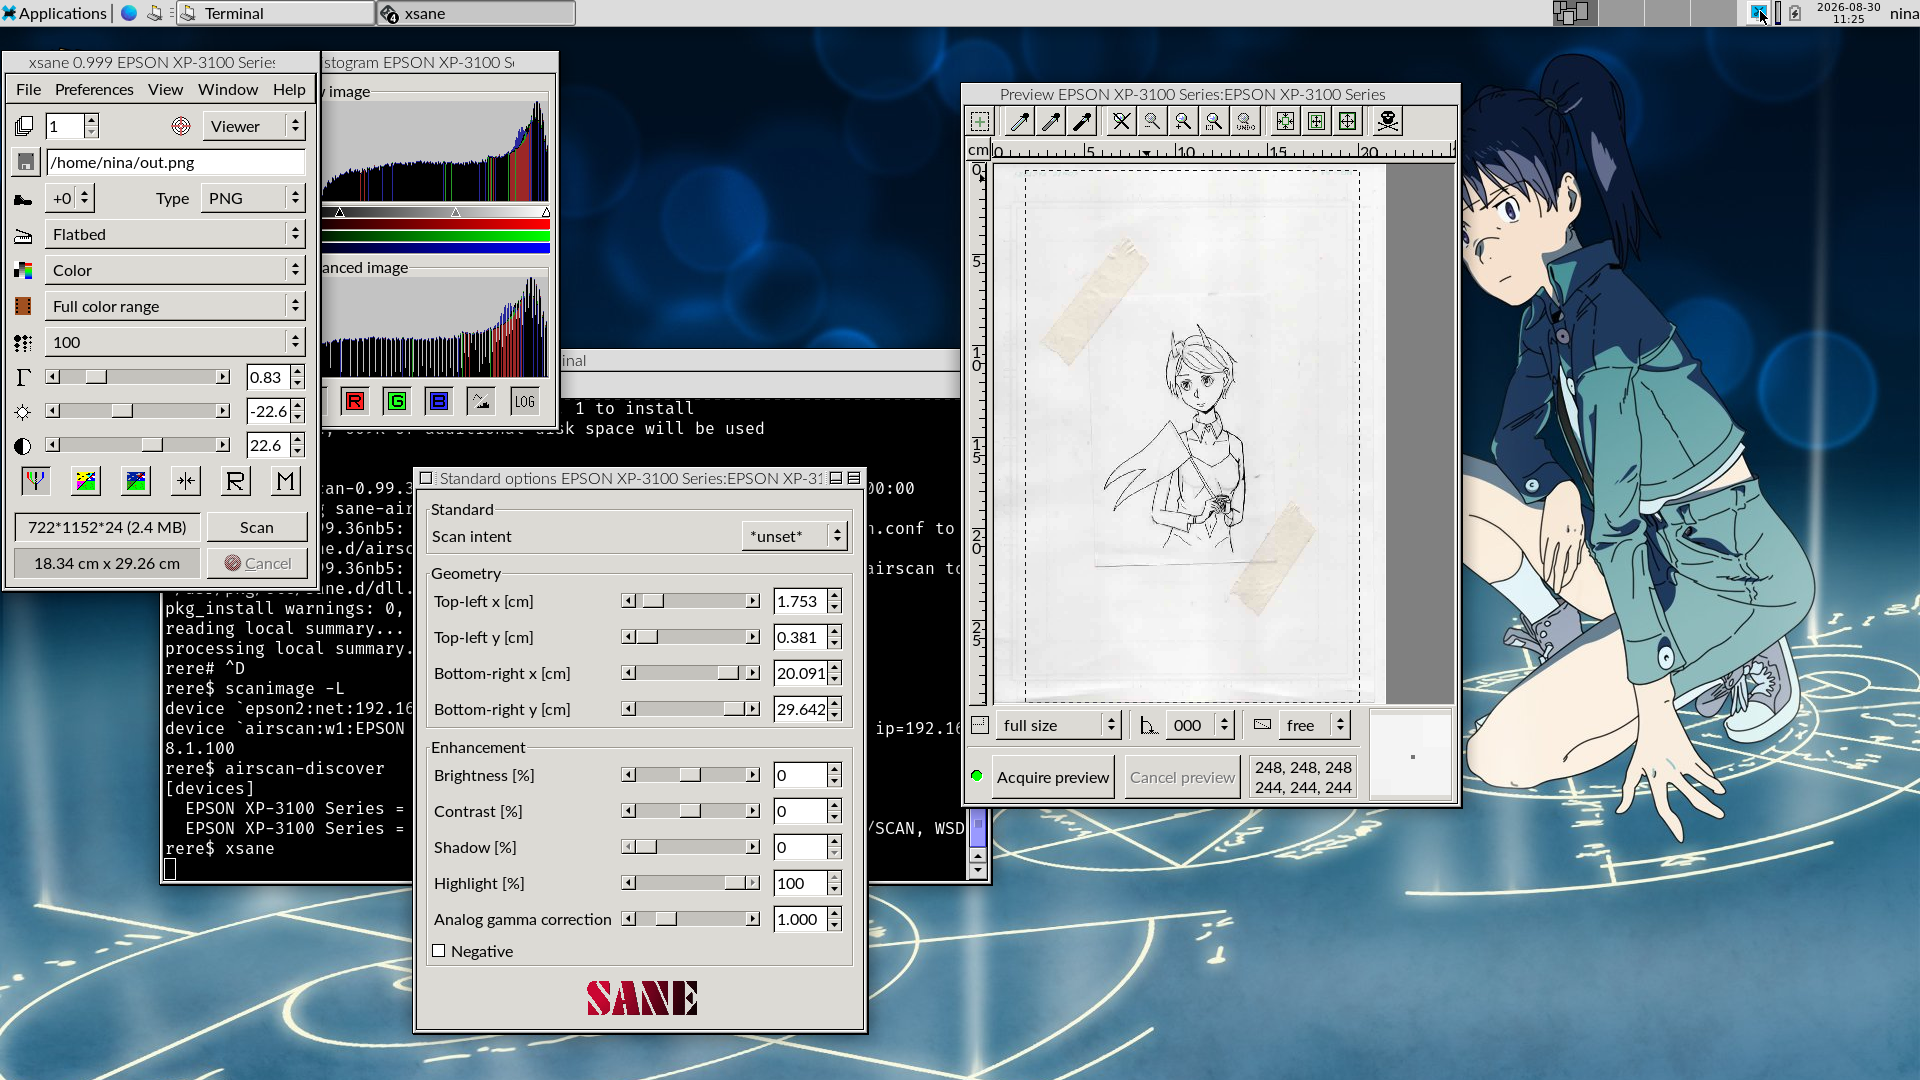Click the RGB default enhancement icon
The image size is (1920, 1080).
[x=36, y=481]
